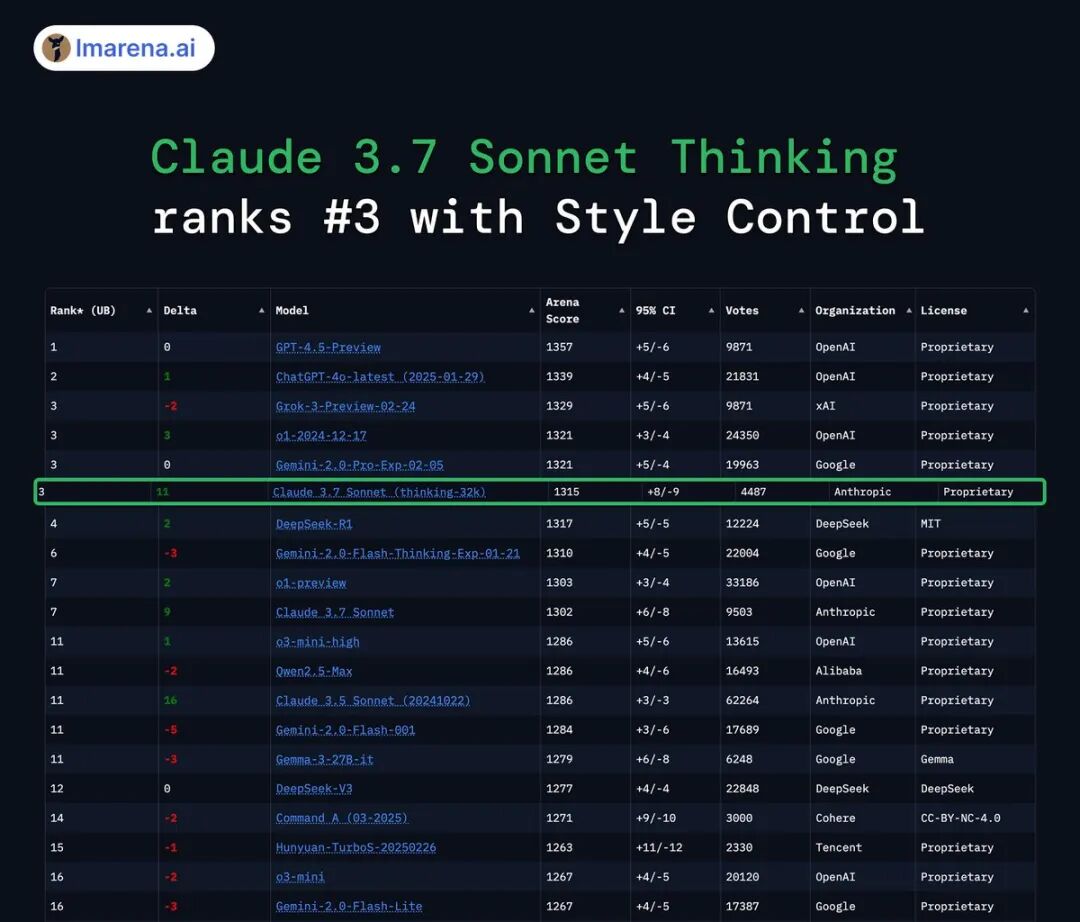The height and width of the screenshot is (922, 1080).
Task: Open the Grok-3-Preview-02-24 link
Action: pos(345,406)
